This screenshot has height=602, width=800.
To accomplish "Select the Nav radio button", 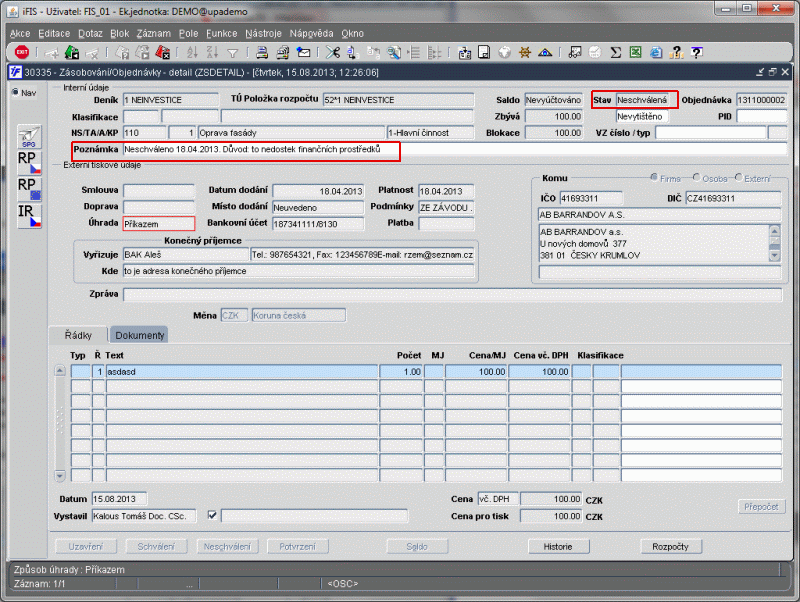I will point(14,93).
